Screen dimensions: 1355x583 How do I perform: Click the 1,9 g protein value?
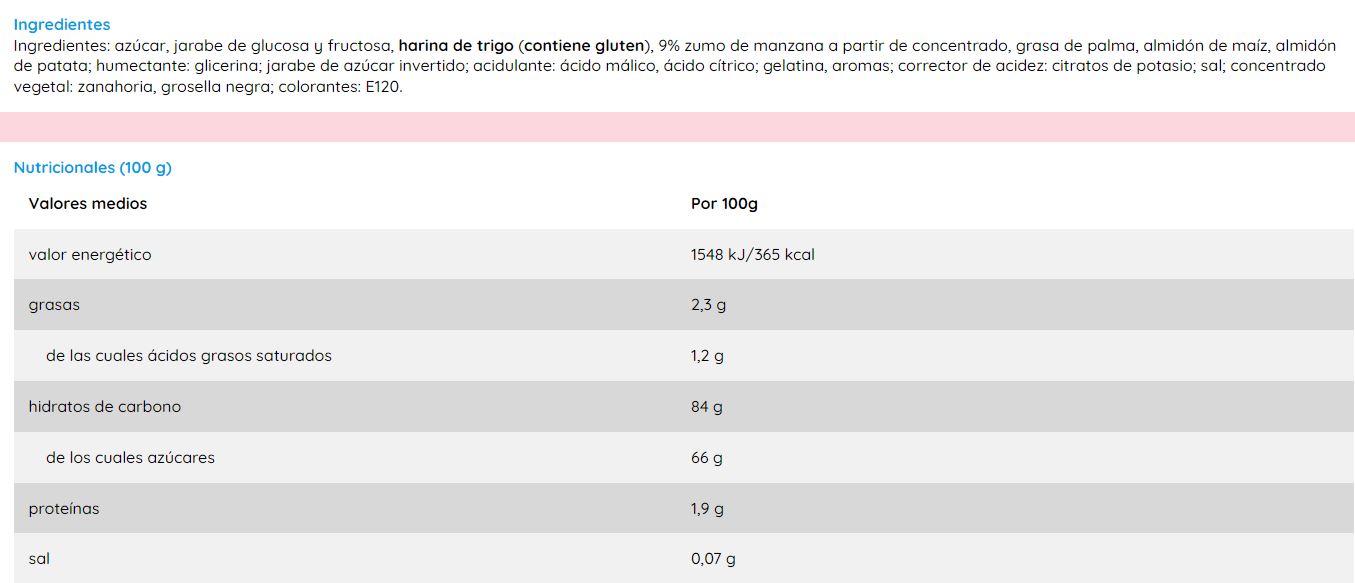pyautogui.click(x=708, y=508)
